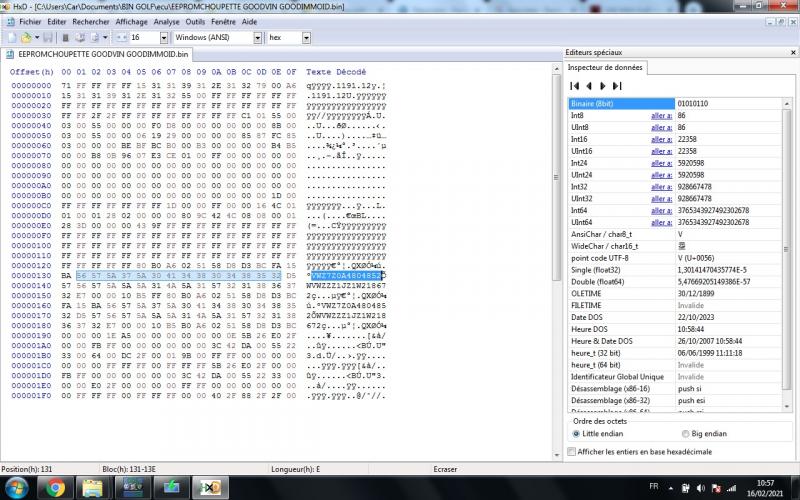Open Google Chrome from the taskbar
800x500 pixels.
tap(55, 488)
